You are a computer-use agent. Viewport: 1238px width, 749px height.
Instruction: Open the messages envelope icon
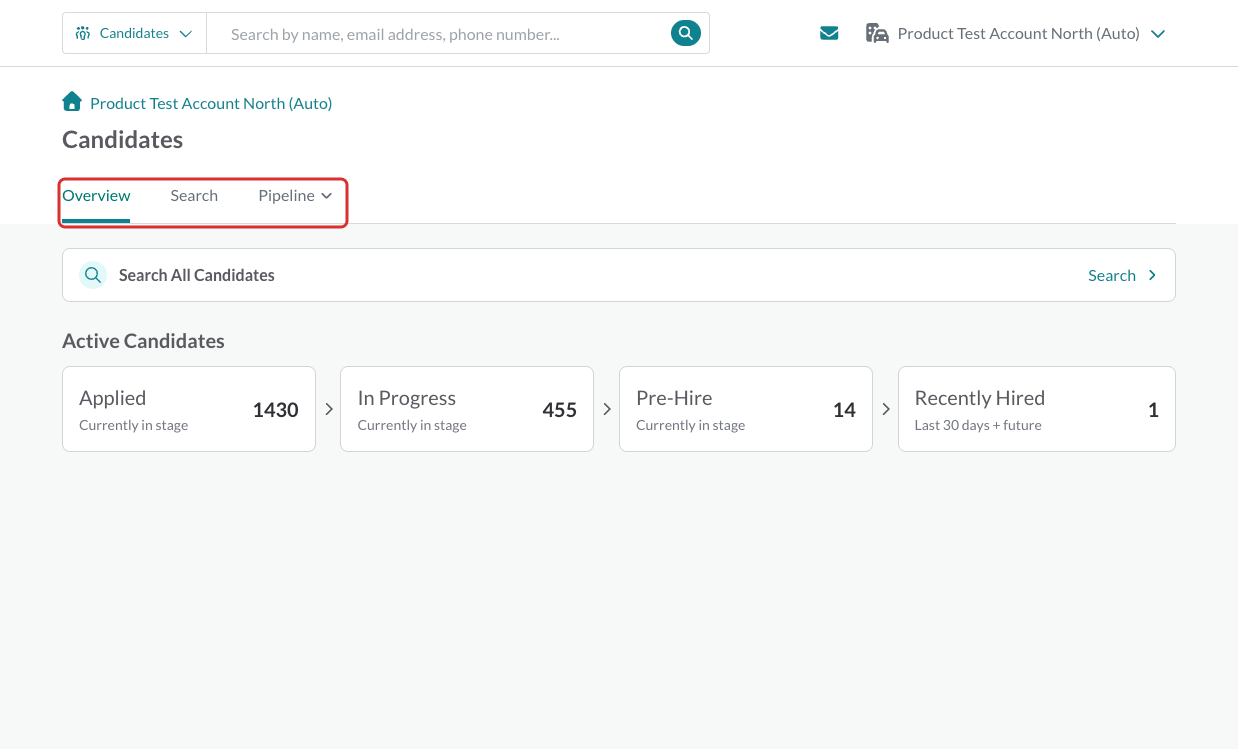(829, 34)
